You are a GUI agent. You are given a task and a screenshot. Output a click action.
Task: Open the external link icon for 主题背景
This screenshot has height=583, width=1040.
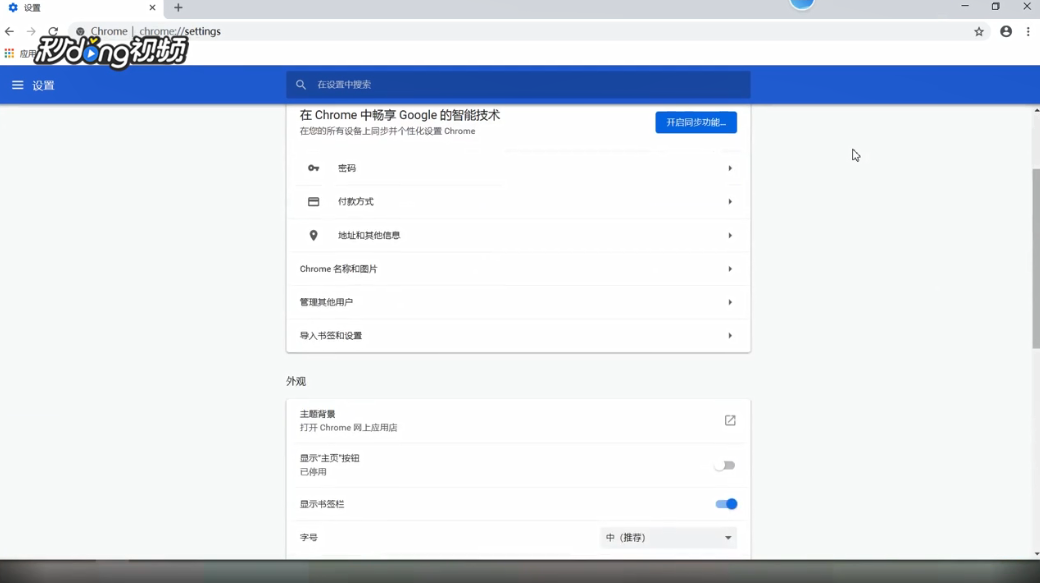730,421
